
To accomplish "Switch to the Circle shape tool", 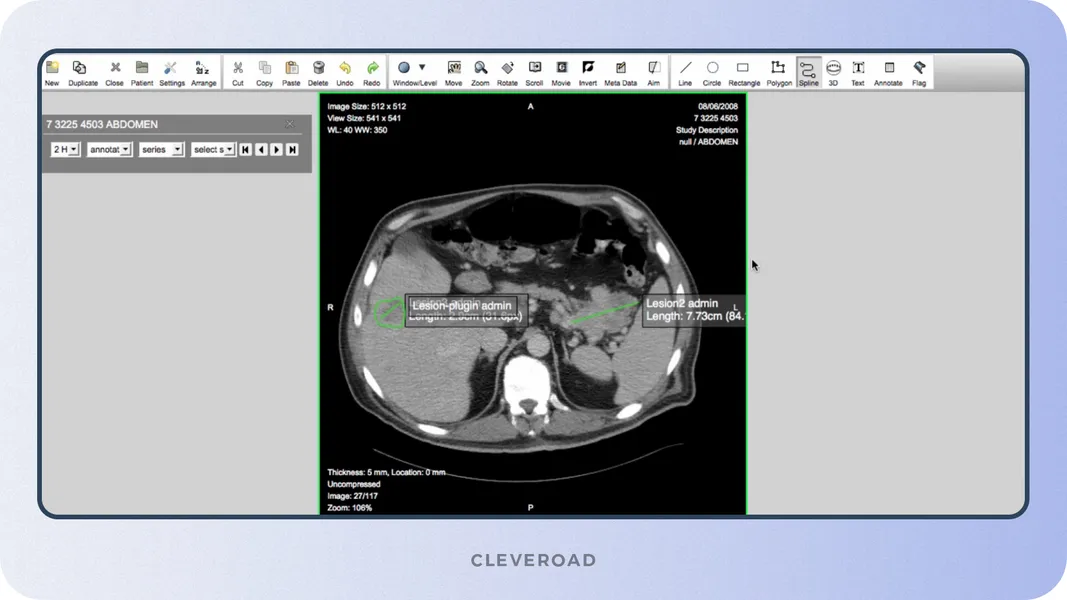I will pyautogui.click(x=712, y=70).
